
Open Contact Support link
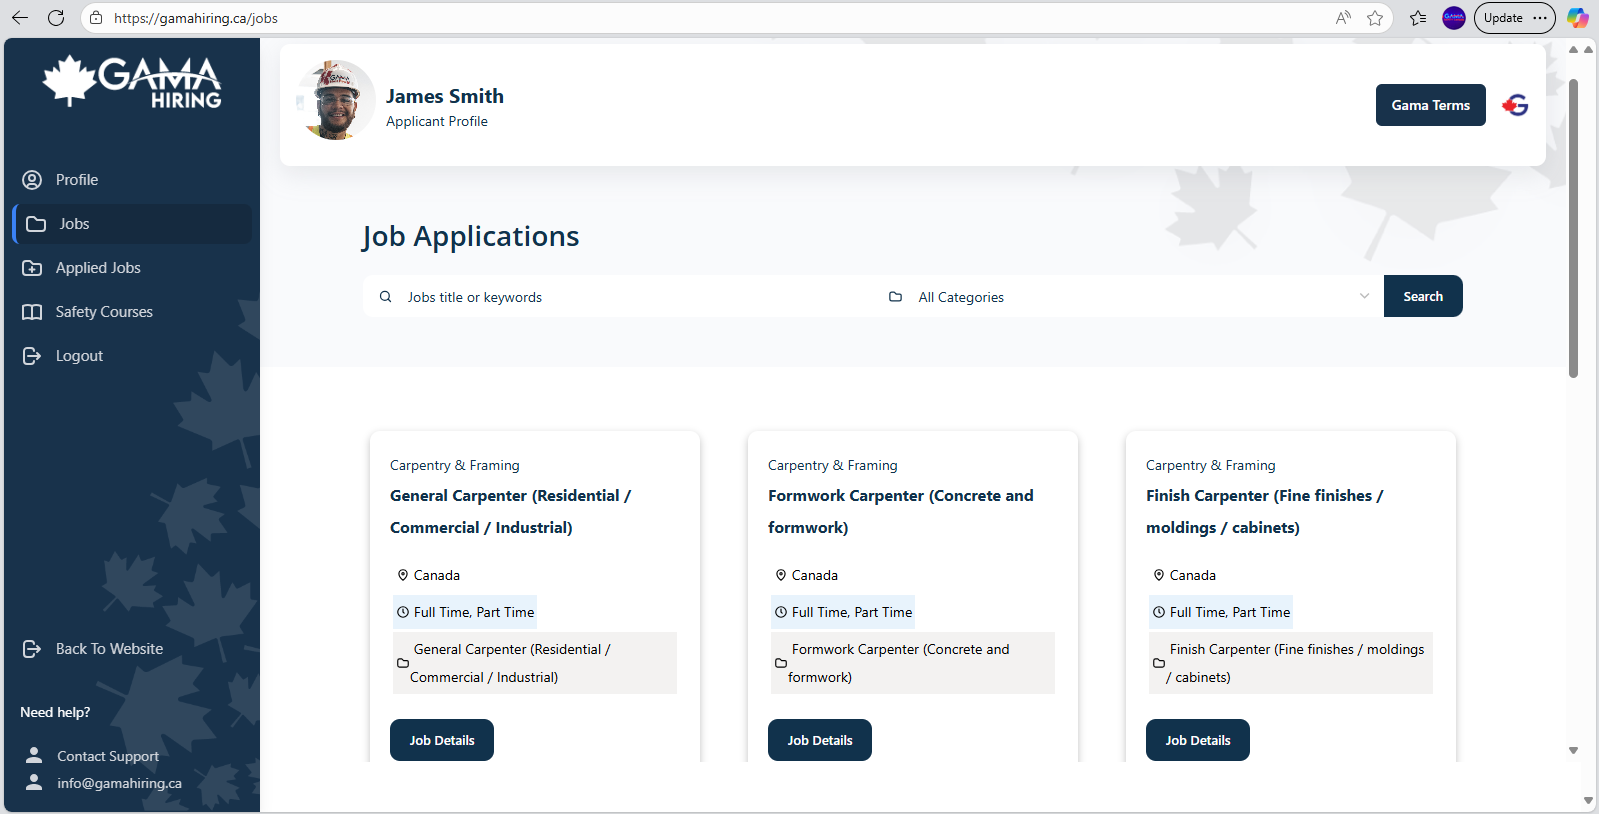(107, 756)
